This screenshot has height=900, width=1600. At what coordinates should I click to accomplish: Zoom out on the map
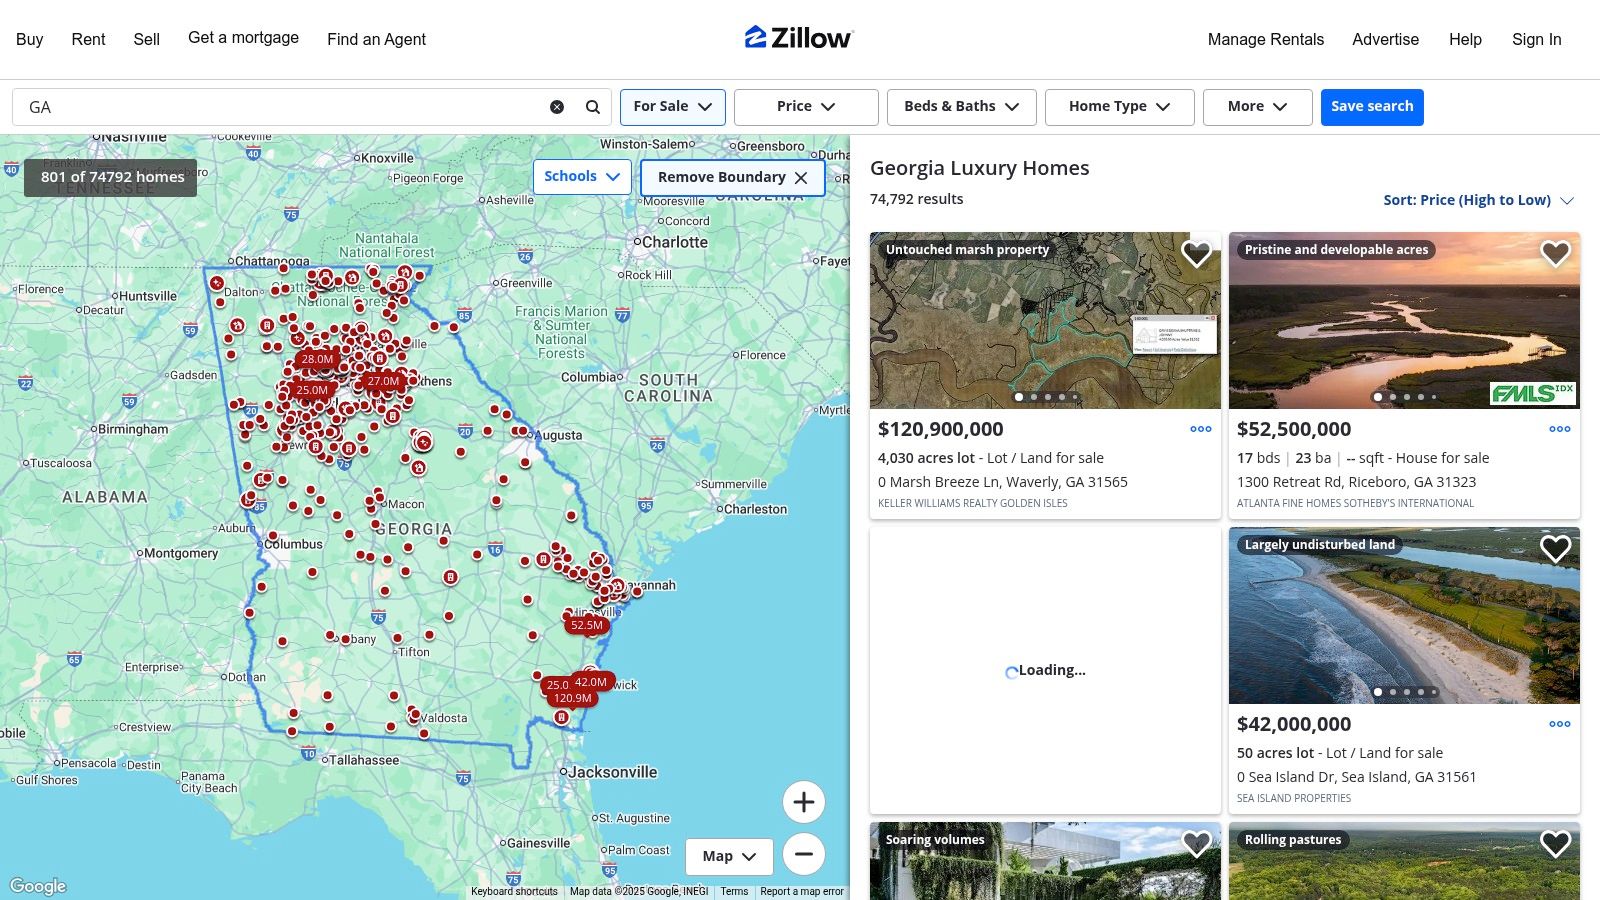pos(804,854)
